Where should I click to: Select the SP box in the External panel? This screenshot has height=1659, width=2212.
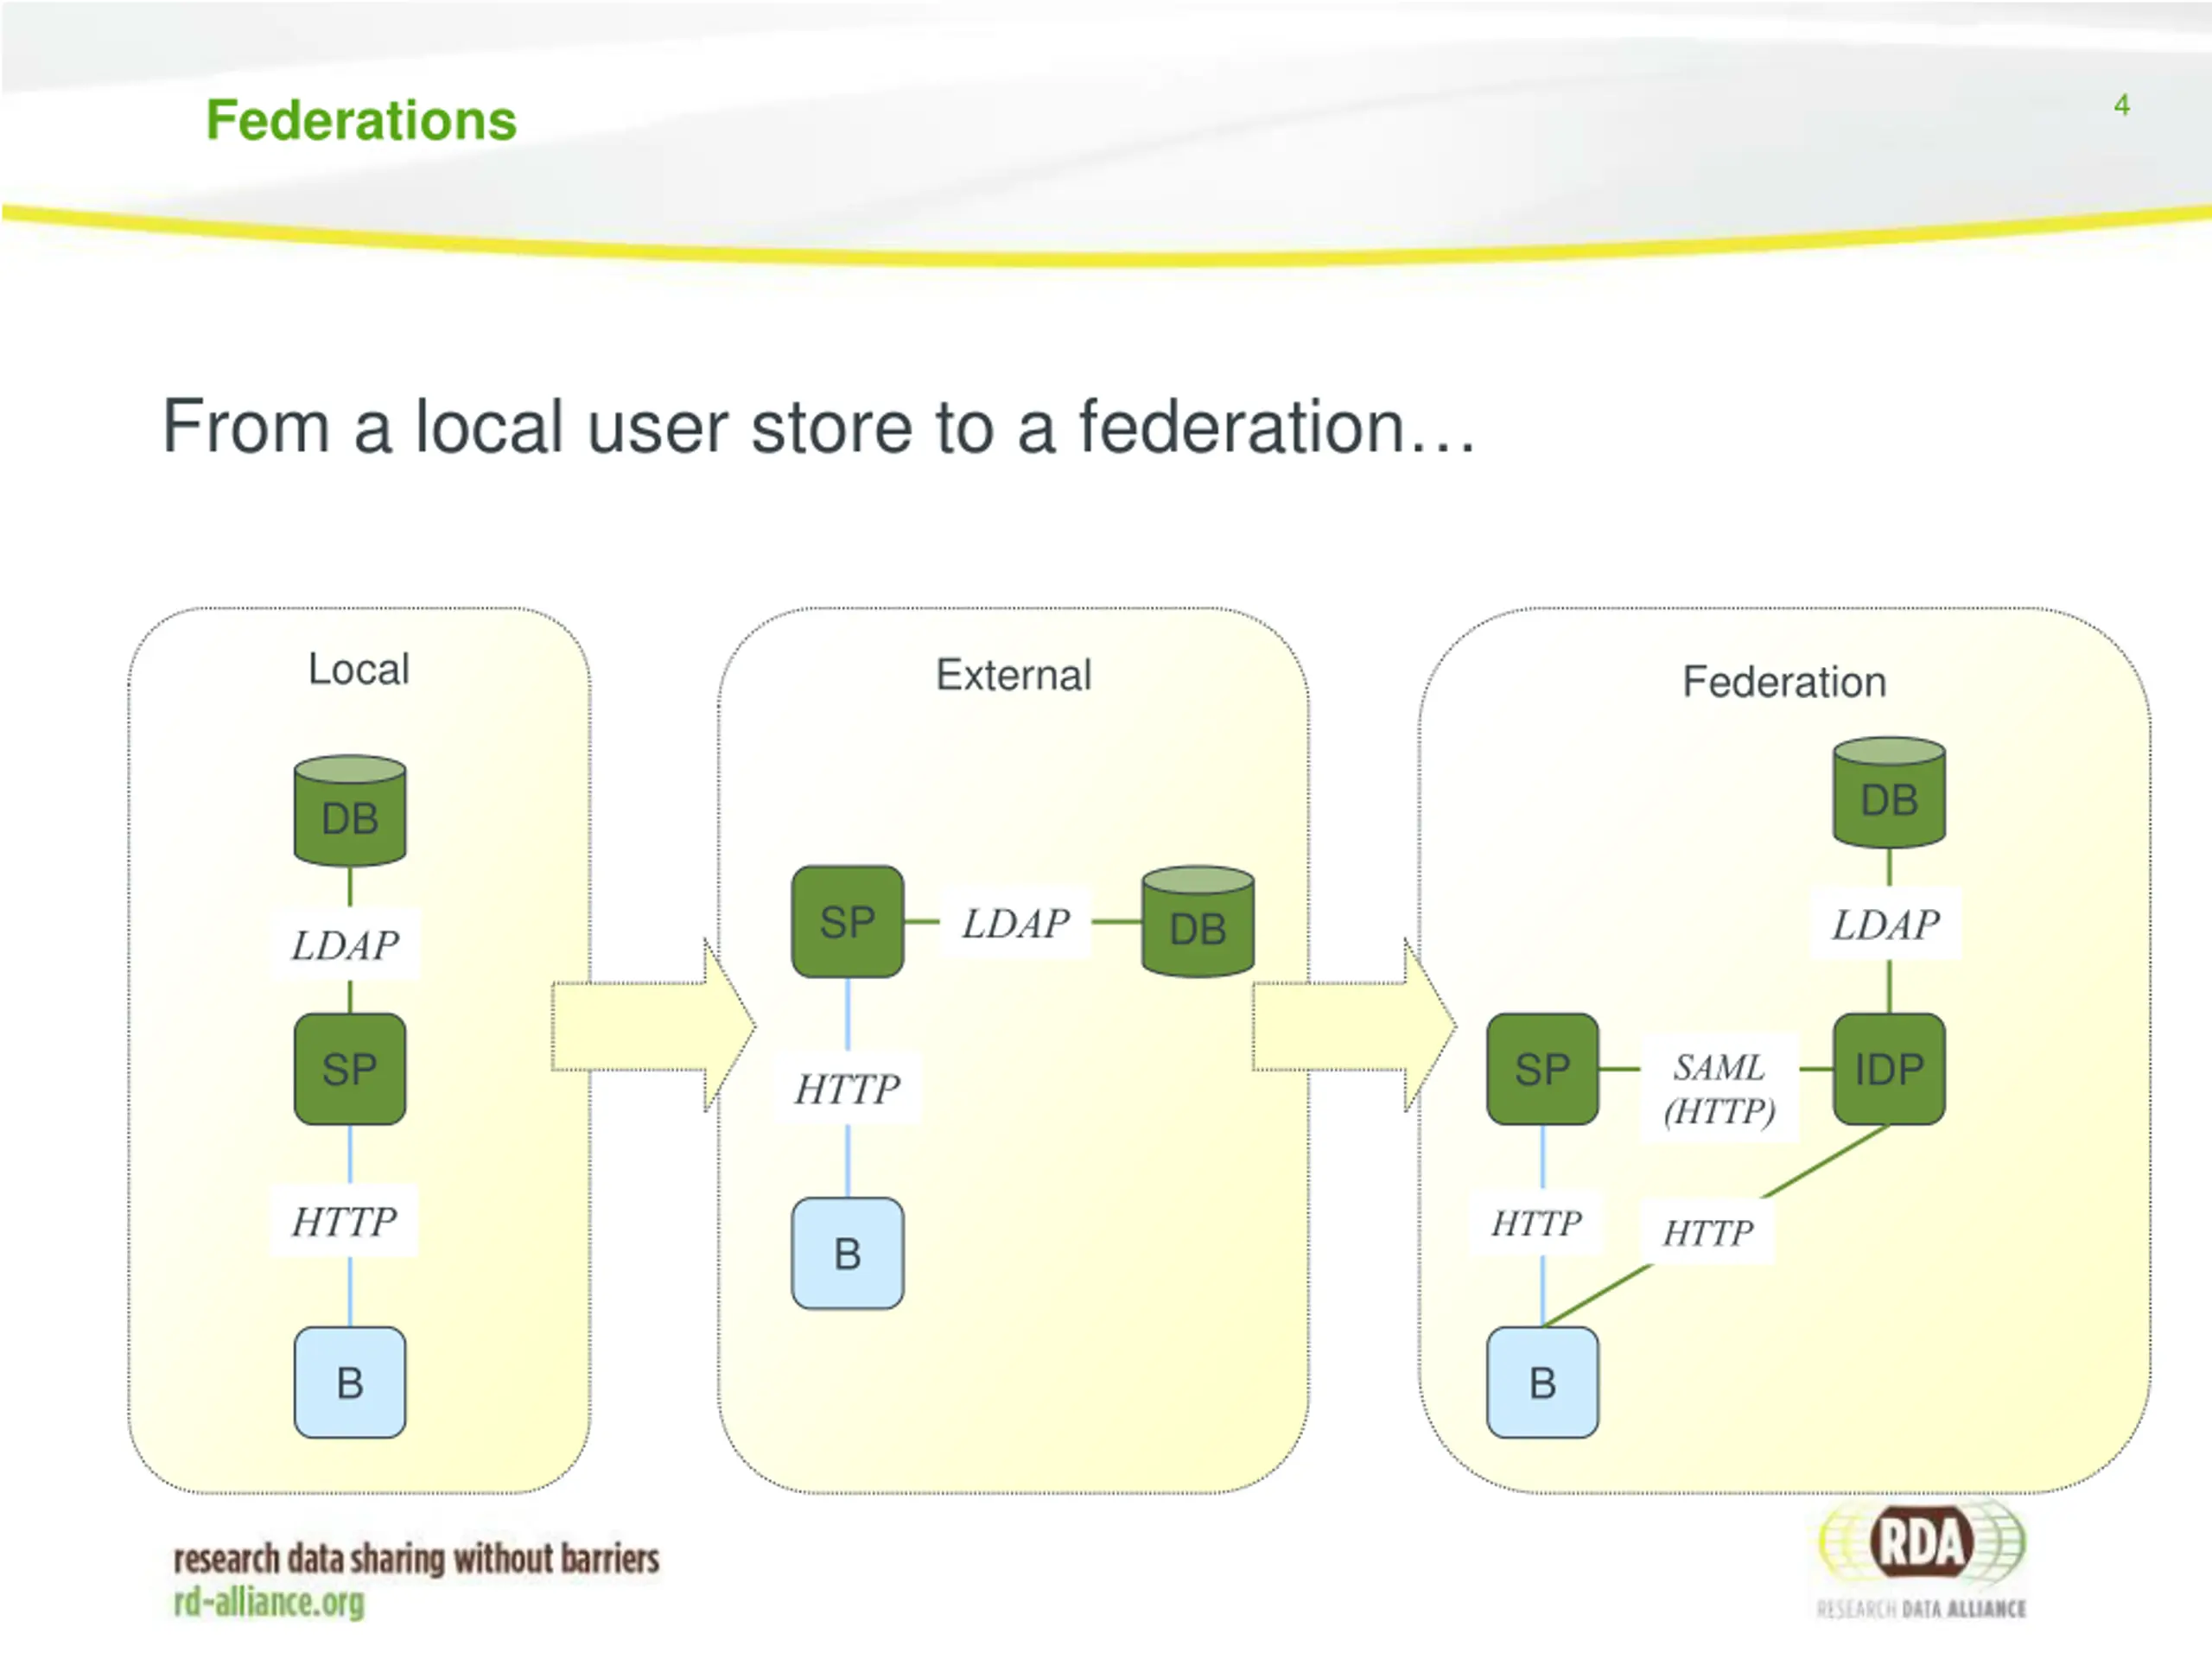[848, 922]
